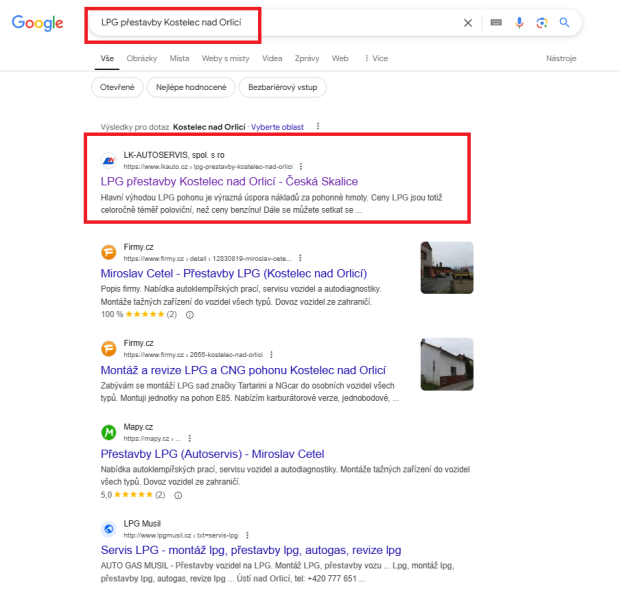The image size is (619, 600).
Task: Select the Vše tab
Action: (107, 58)
